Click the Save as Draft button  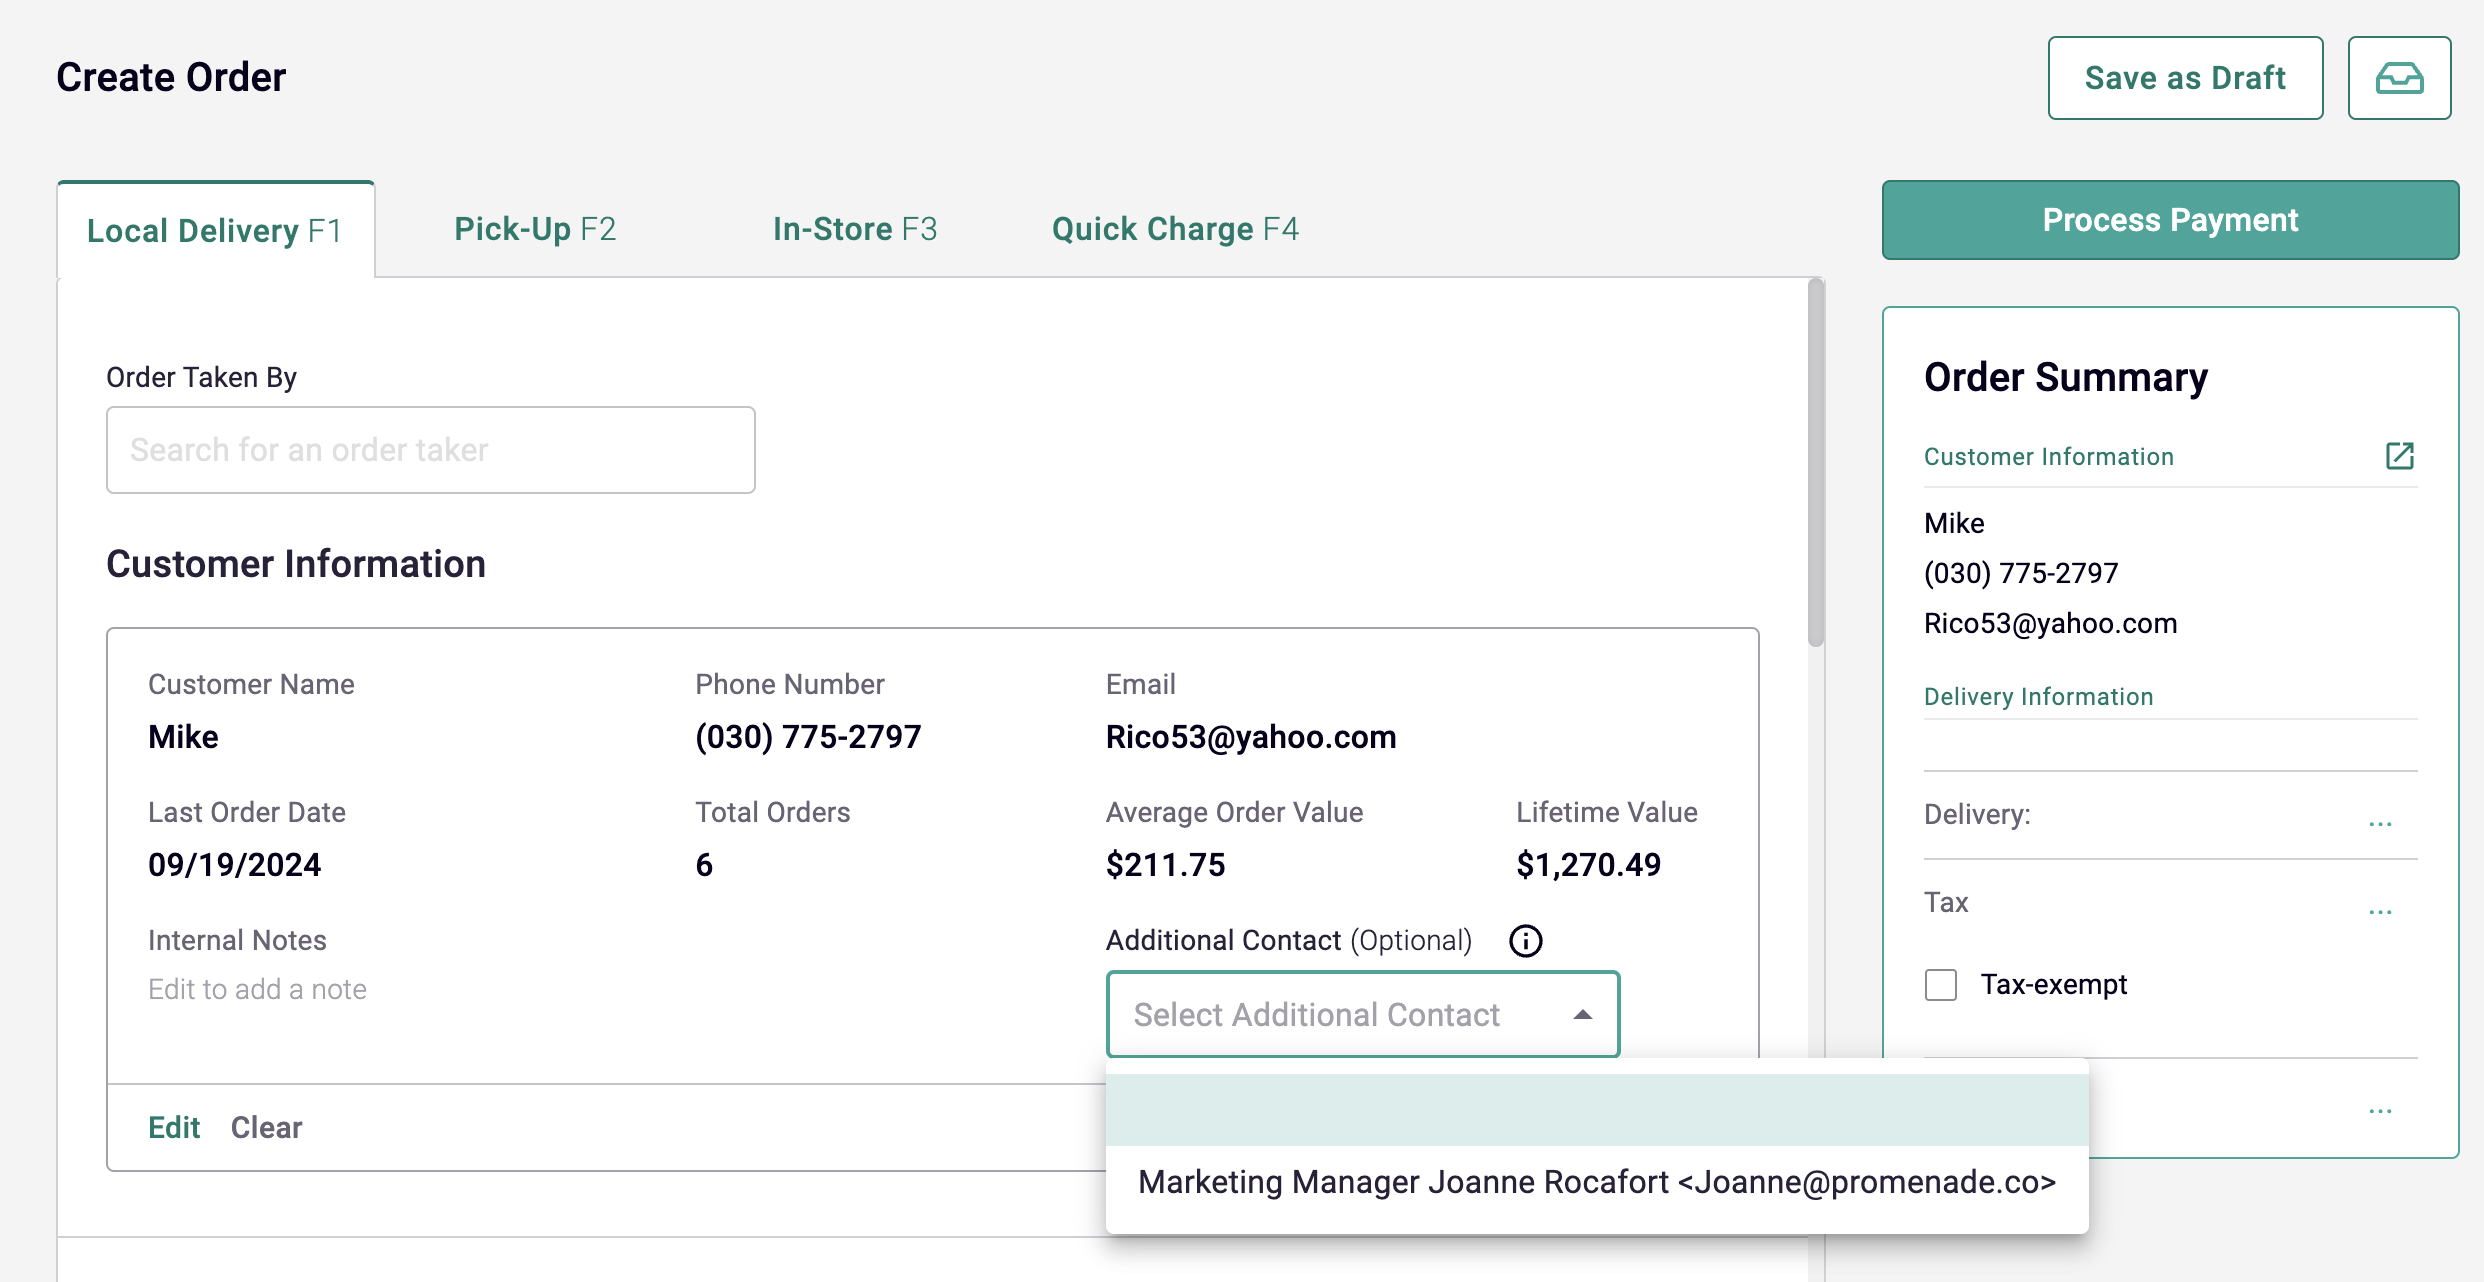[2185, 78]
